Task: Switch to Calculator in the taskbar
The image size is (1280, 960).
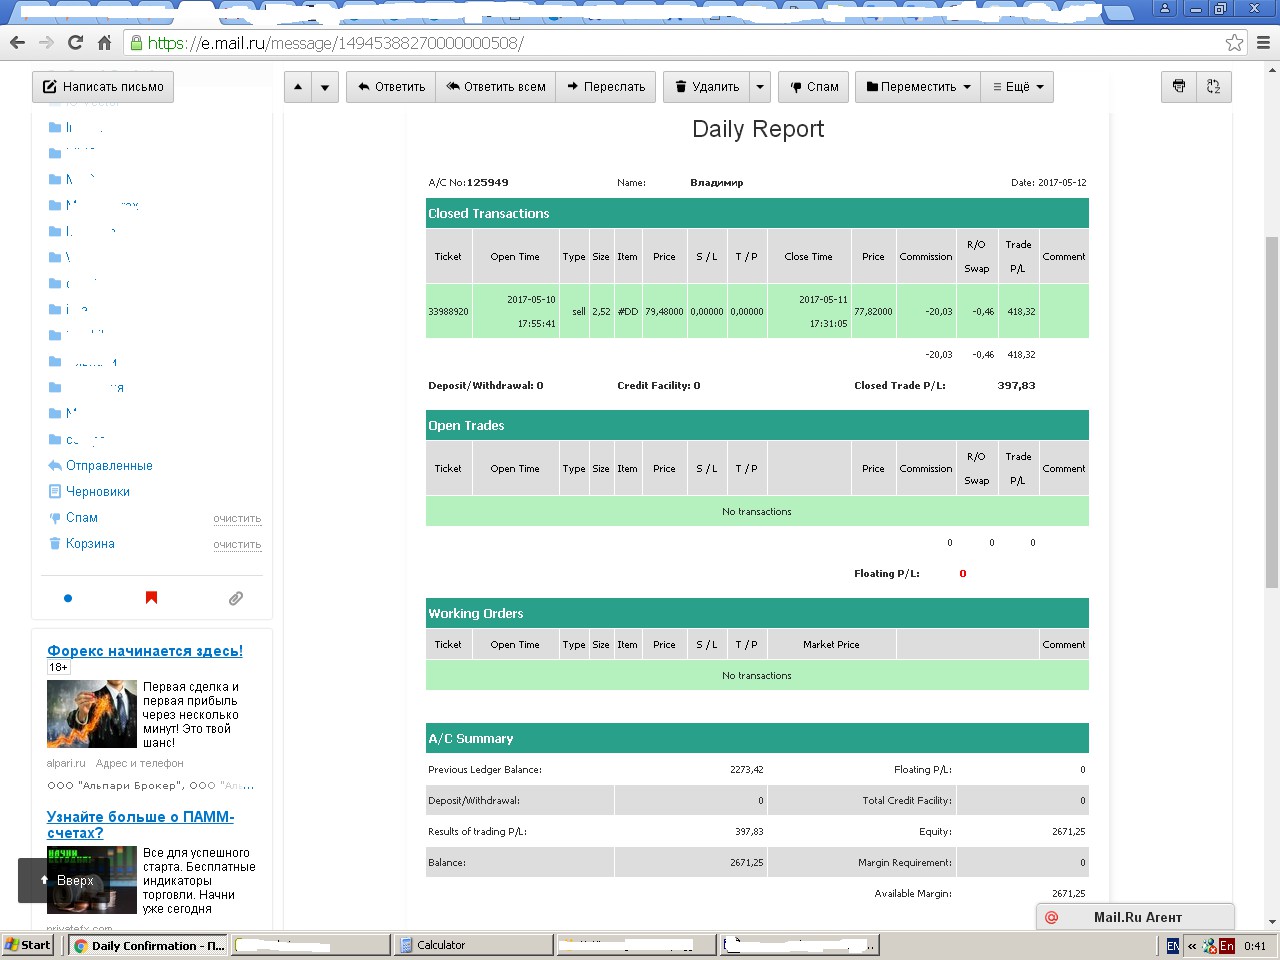Action: point(472,945)
